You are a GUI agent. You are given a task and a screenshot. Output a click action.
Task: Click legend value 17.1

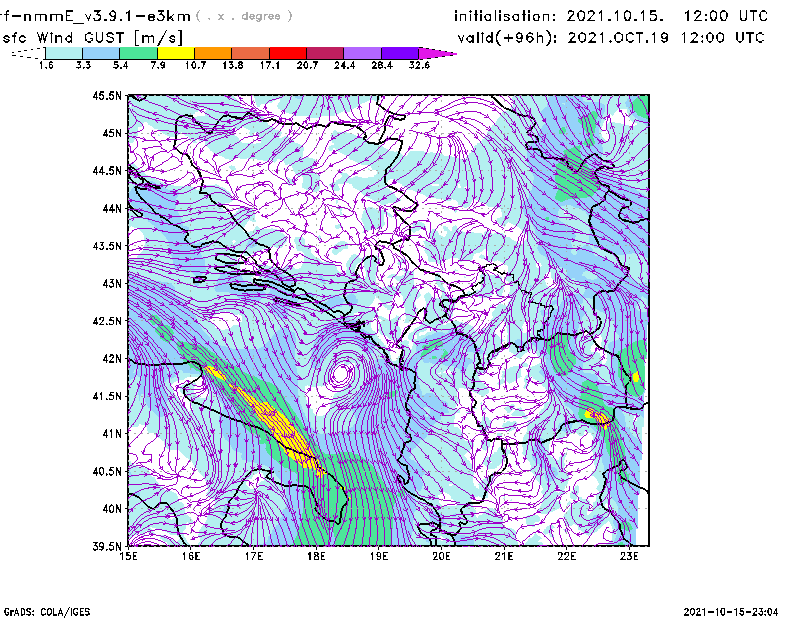(x=270, y=65)
